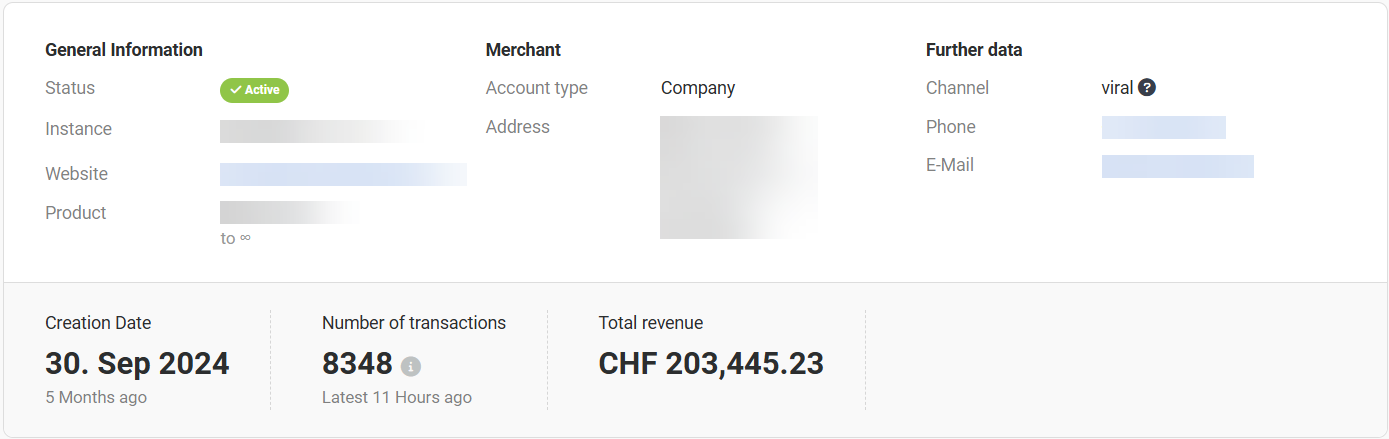Click the 8348 transactions number
The width and height of the screenshot is (1389, 439).
pyautogui.click(x=357, y=363)
